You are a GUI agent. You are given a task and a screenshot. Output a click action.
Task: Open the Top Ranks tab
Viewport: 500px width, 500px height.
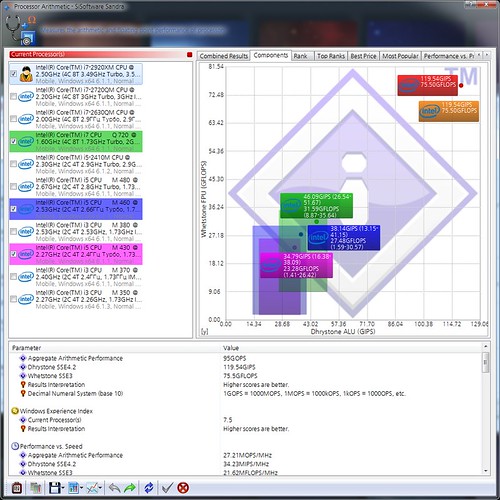pos(331,56)
